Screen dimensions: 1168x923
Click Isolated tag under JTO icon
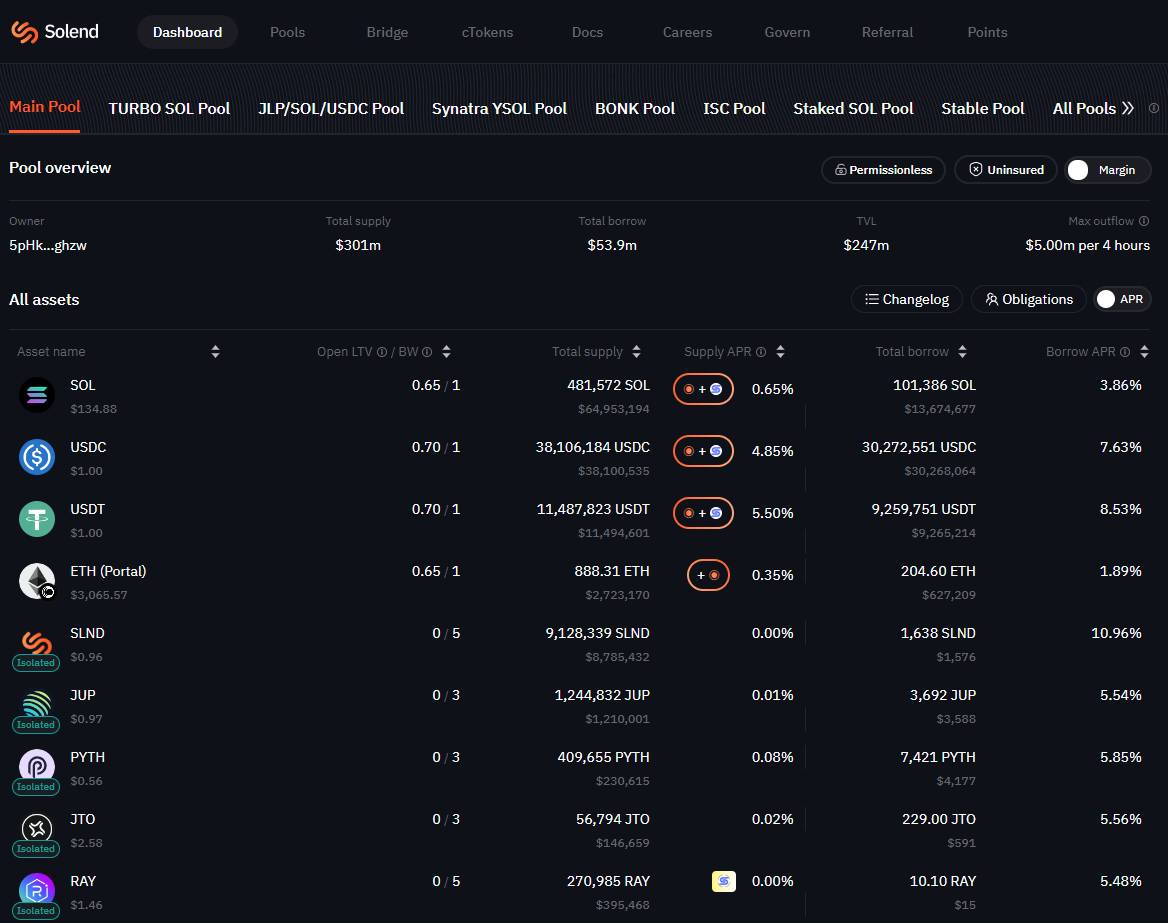click(x=36, y=849)
